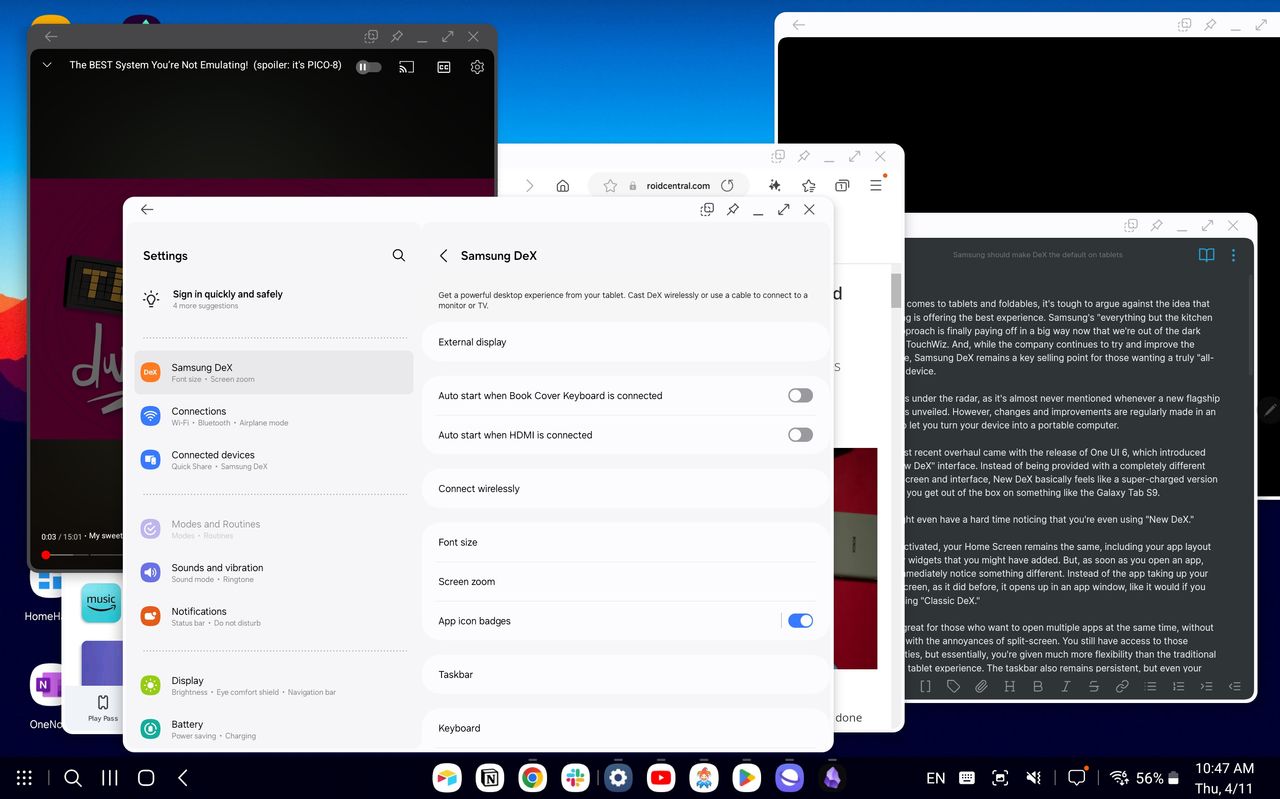Viewport: 1280px width, 799px height.
Task: Toggle Auto start when Book Cover Keyboard connected
Action: (800, 395)
